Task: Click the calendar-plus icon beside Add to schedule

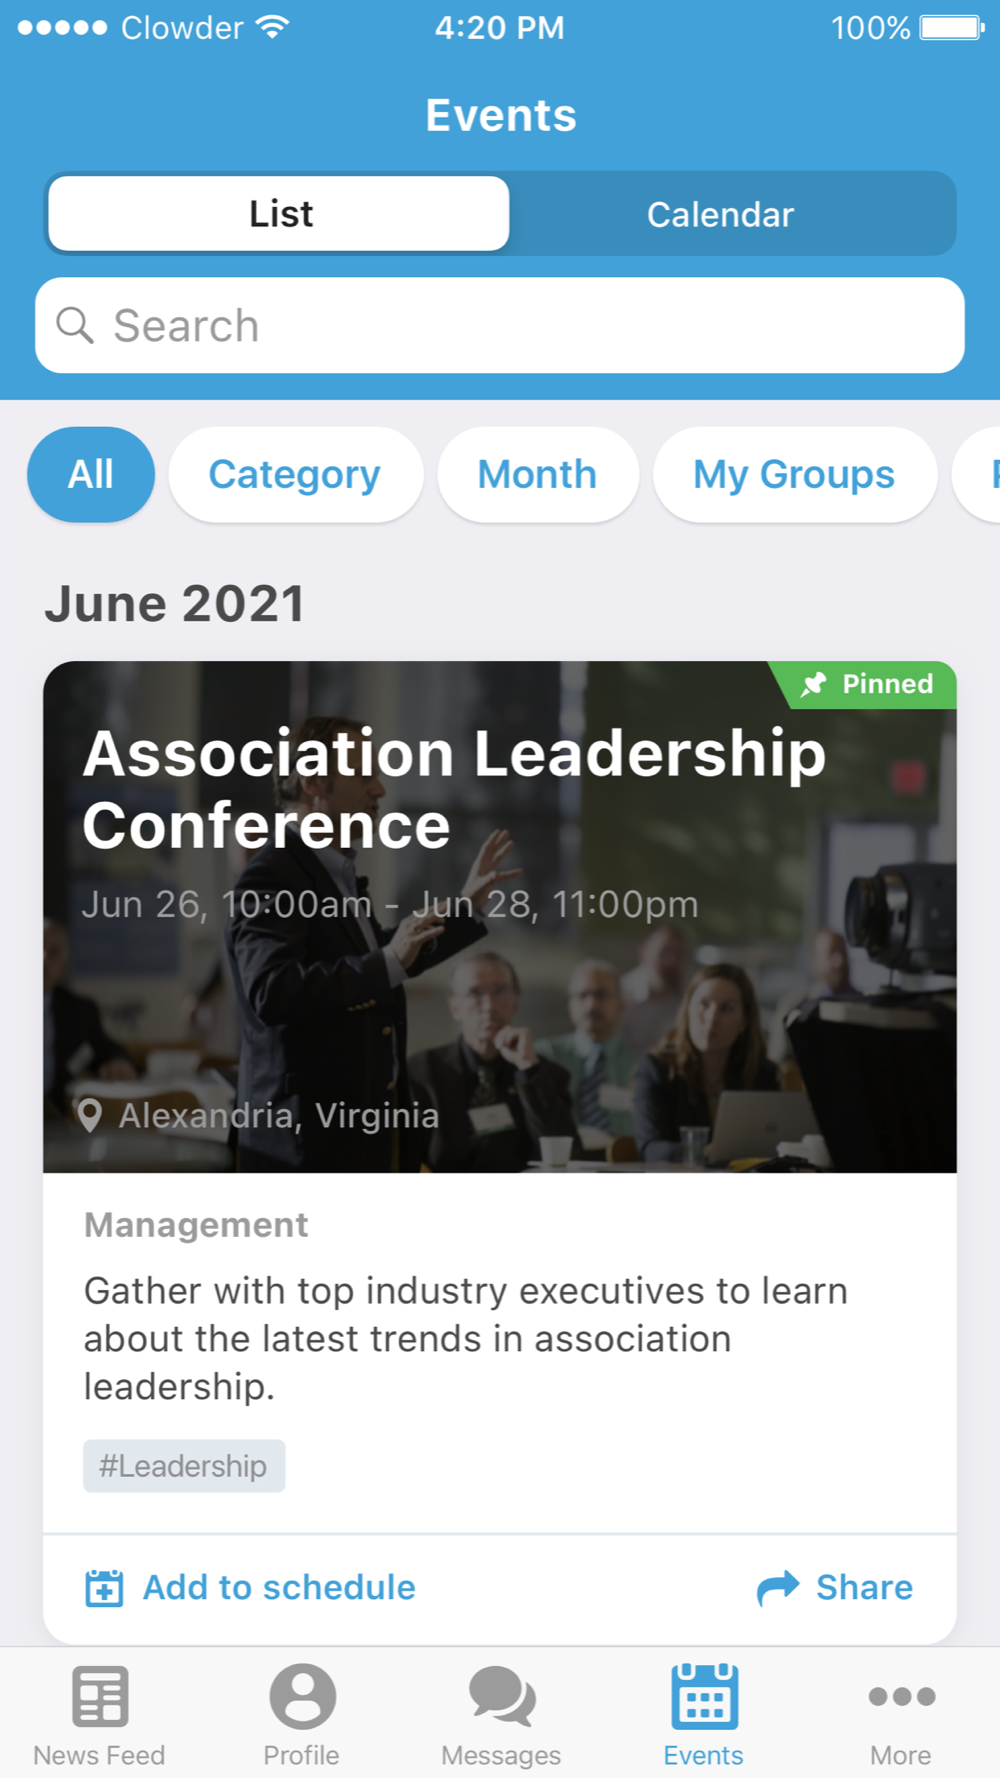Action: pyautogui.click(x=104, y=1588)
